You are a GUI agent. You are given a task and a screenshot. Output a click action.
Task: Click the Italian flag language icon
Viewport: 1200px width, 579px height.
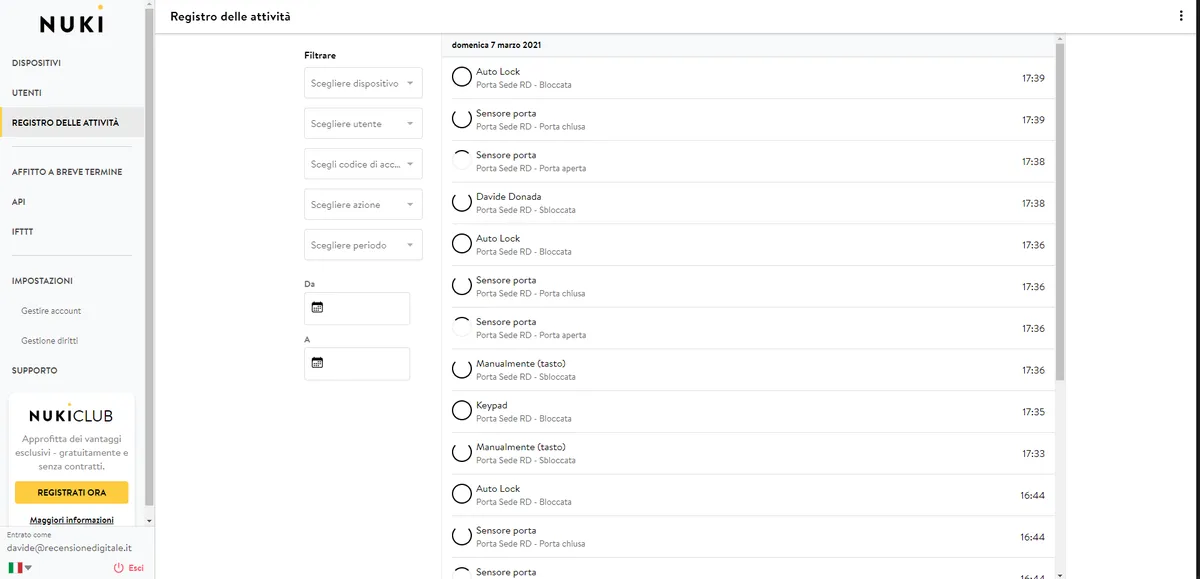pyautogui.click(x=15, y=567)
